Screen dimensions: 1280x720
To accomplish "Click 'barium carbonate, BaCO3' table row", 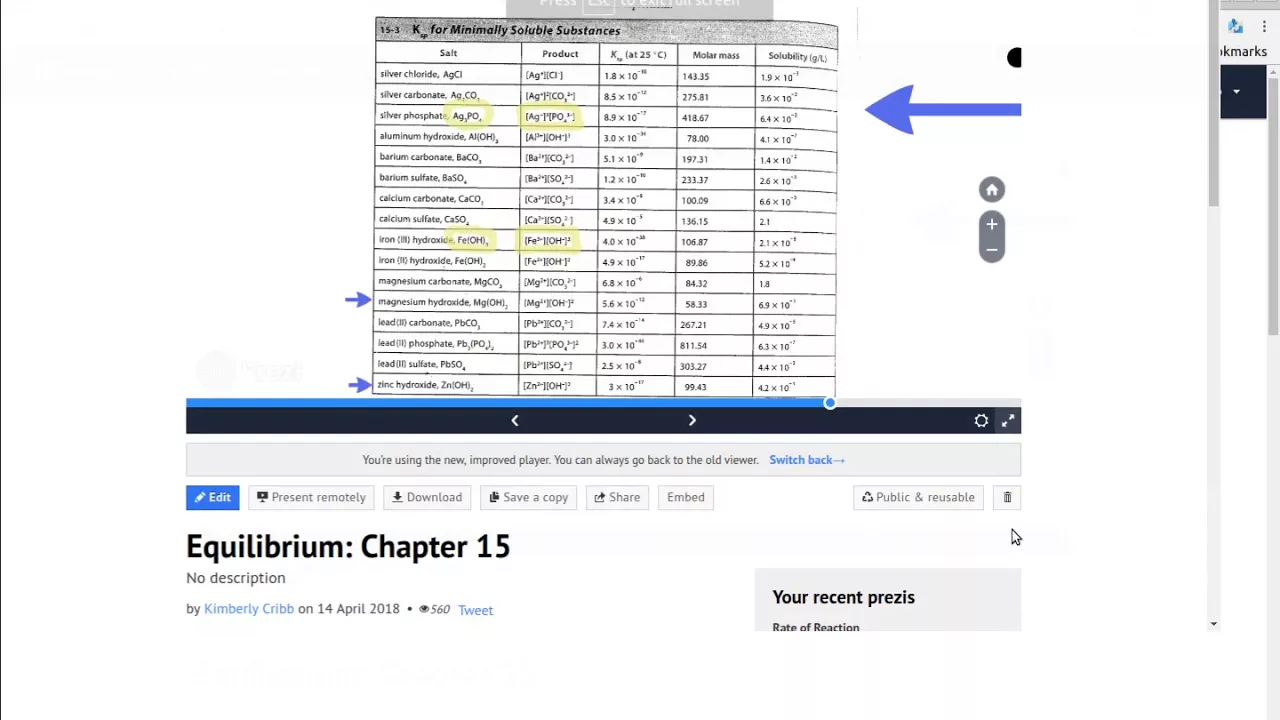I will click(x=605, y=158).
